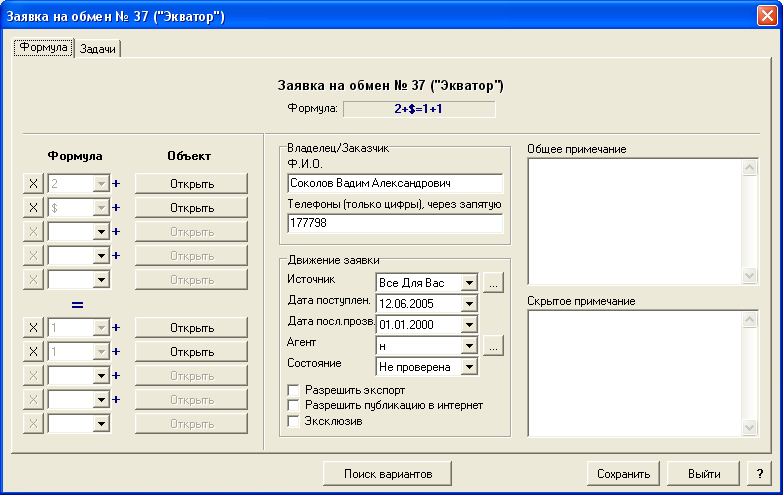Open help with the question mark button

point(760,474)
